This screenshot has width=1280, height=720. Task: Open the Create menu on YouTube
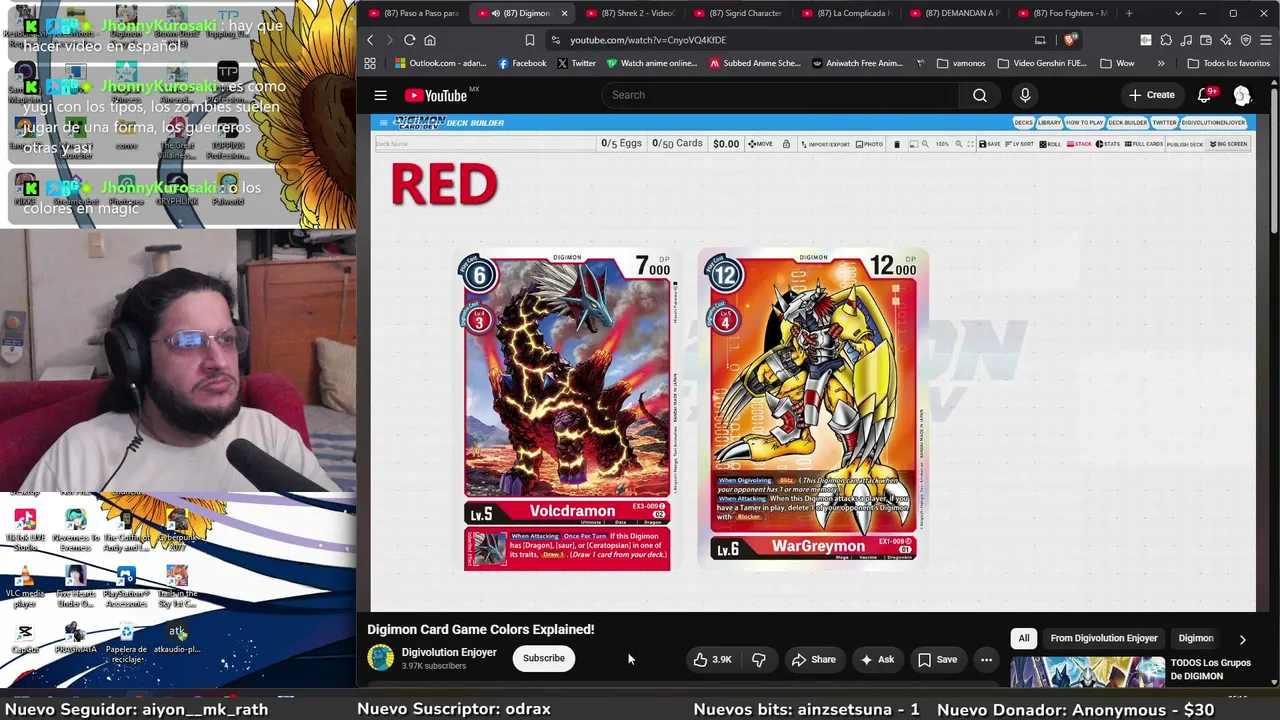[x=1152, y=95]
